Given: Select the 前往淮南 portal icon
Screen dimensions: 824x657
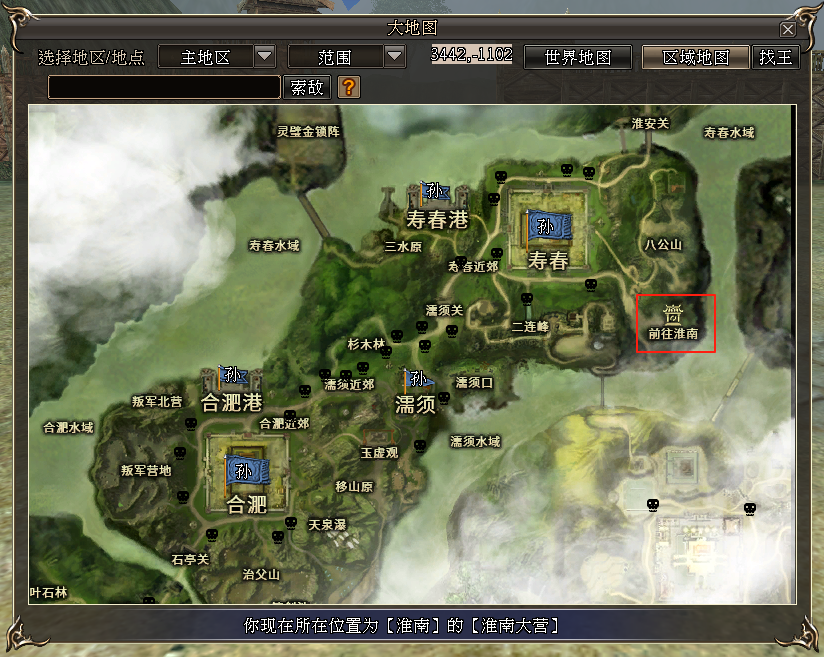Looking at the screenshot, I should (x=674, y=314).
